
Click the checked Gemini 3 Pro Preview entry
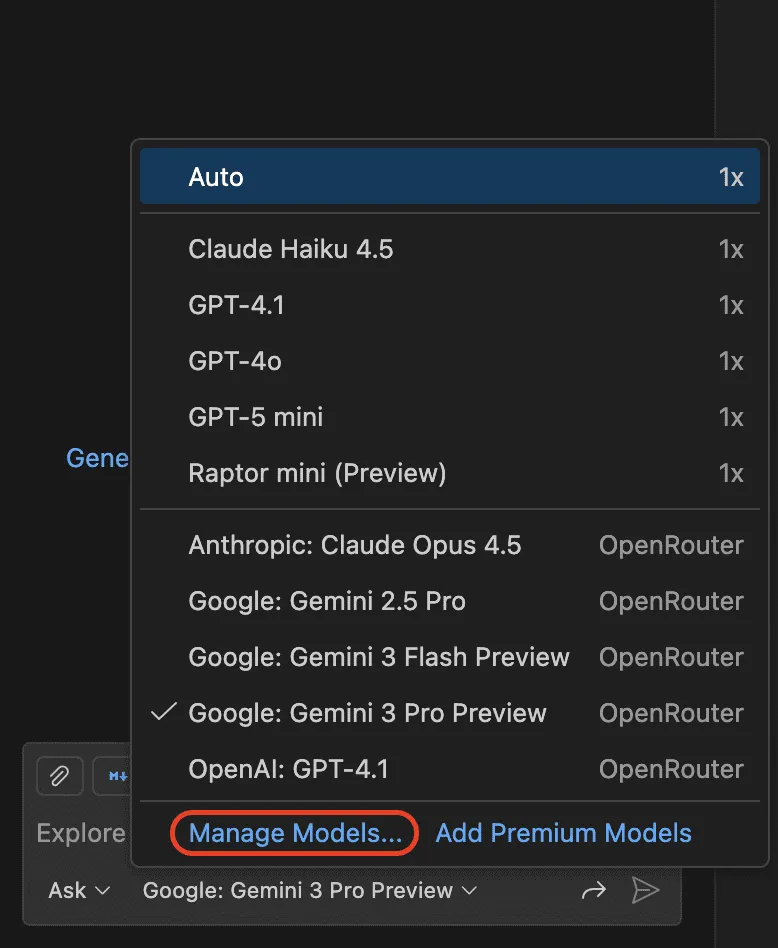tap(449, 713)
